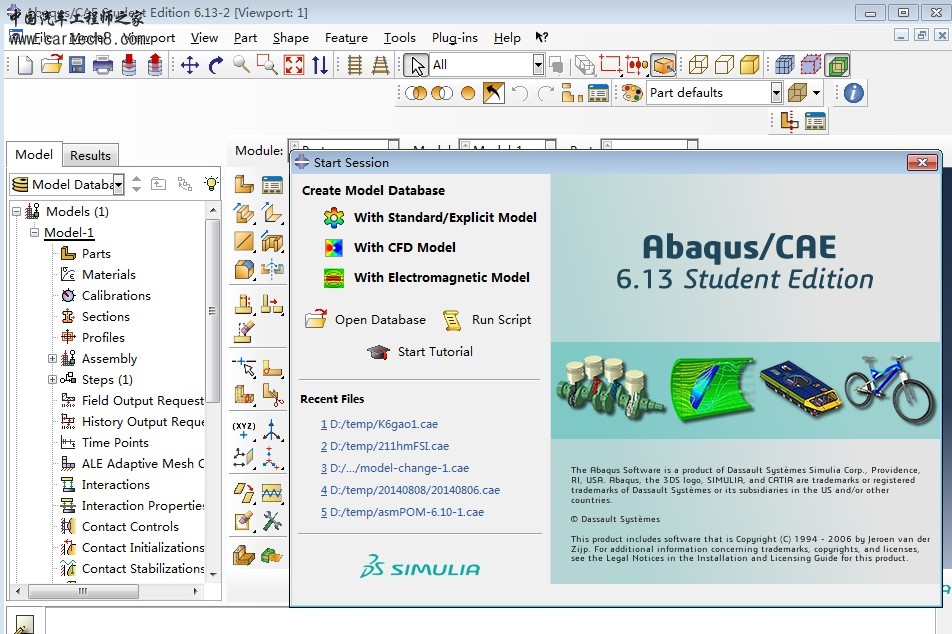Open recent file D:/temp/asmPOM-6.10-1.cae
The height and width of the screenshot is (634, 952).
tap(403, 512)
